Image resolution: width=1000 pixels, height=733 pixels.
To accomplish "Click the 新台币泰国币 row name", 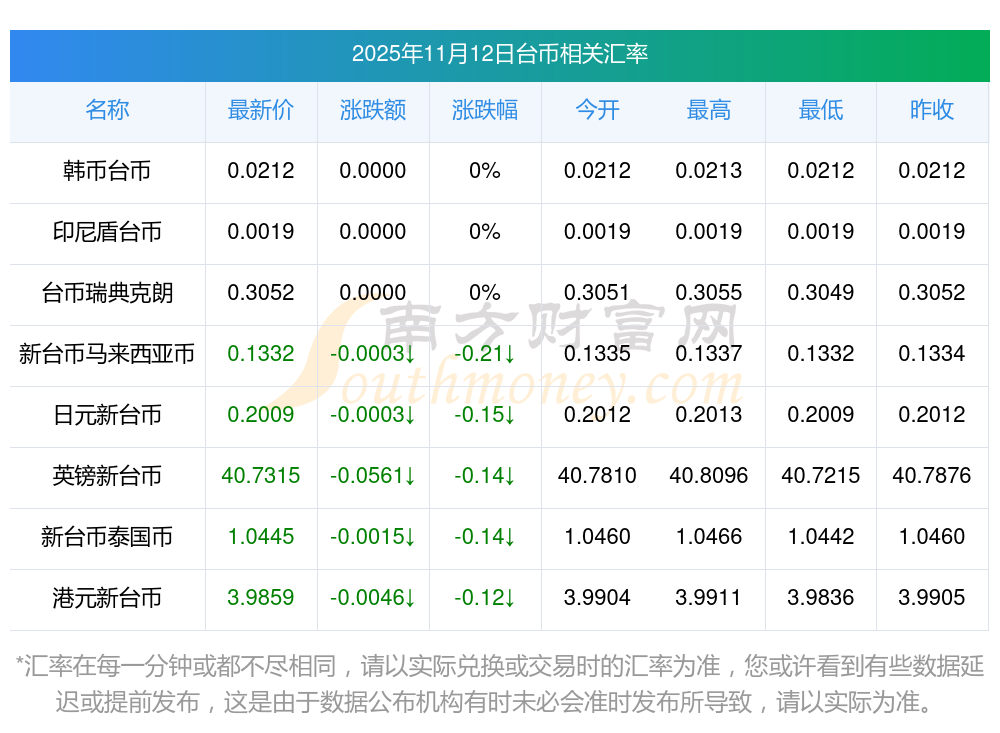I will pyautogui.click(x=107, y=537).
